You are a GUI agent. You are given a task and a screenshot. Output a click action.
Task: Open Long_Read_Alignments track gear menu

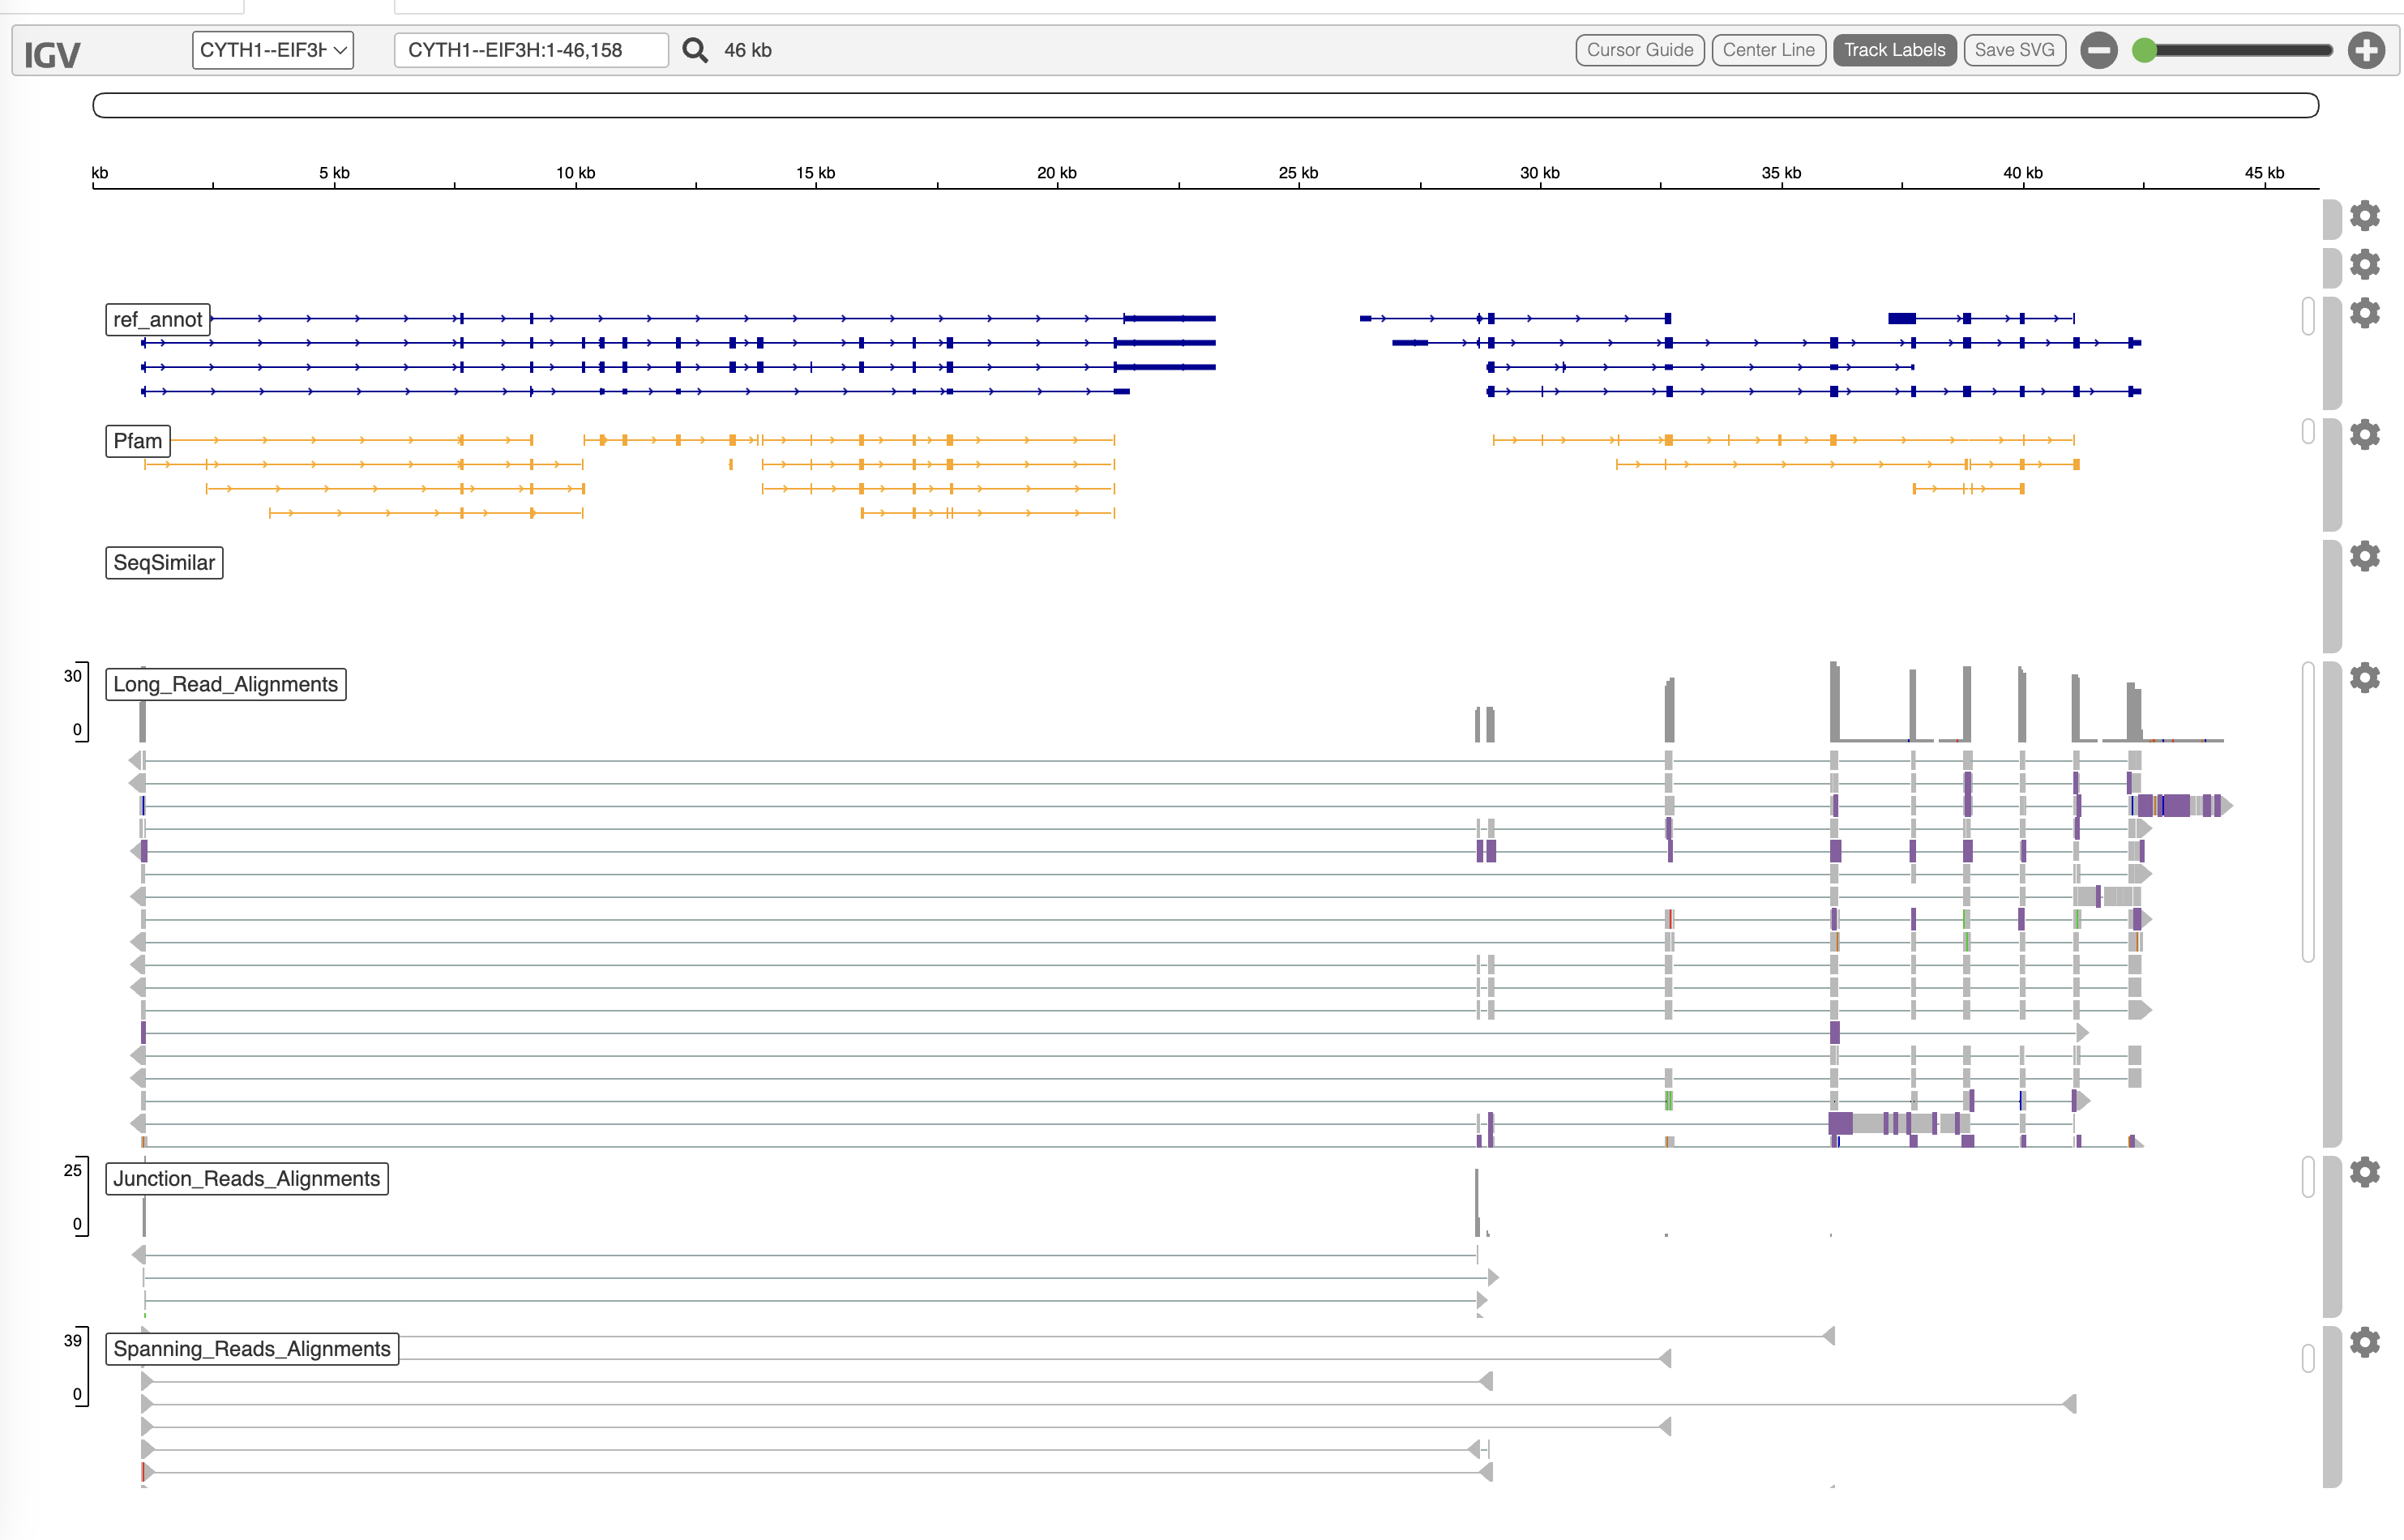(x=2364, y=678)
